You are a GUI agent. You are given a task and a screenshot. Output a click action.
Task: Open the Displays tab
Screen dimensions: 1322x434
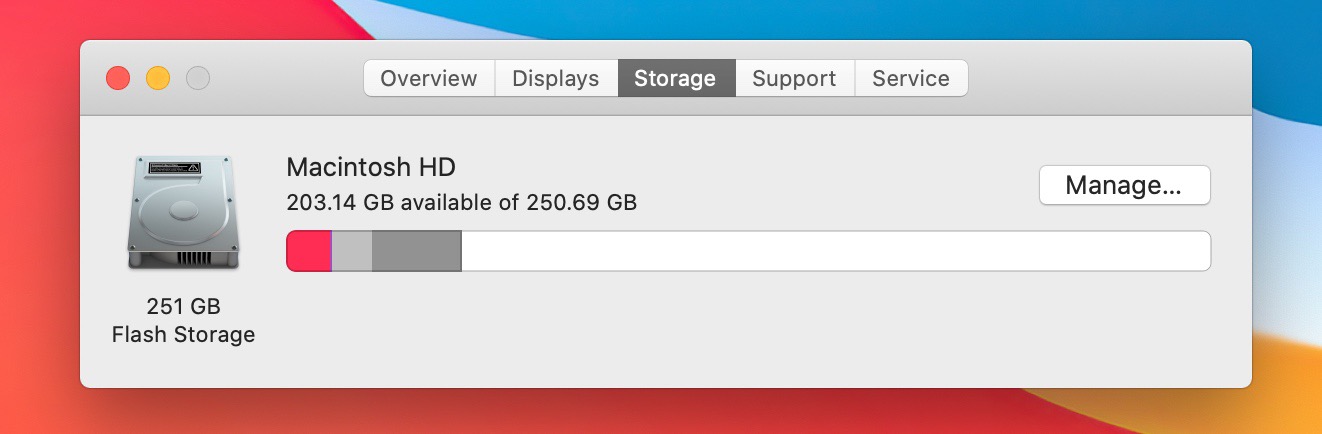[x=556, y=78]
